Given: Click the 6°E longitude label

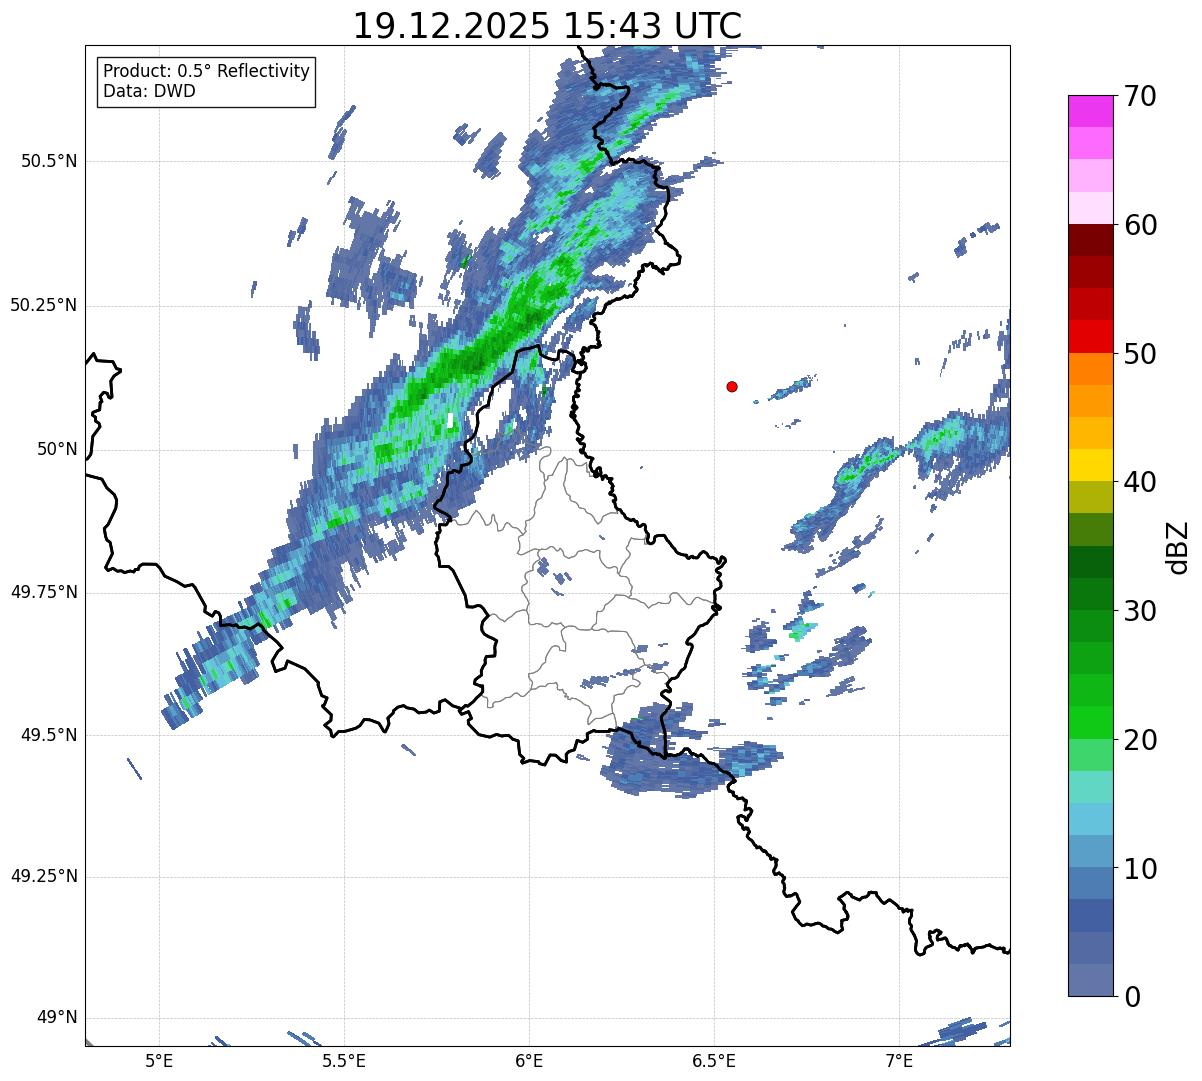Looking at the screenshot, I should [529, 1060].
